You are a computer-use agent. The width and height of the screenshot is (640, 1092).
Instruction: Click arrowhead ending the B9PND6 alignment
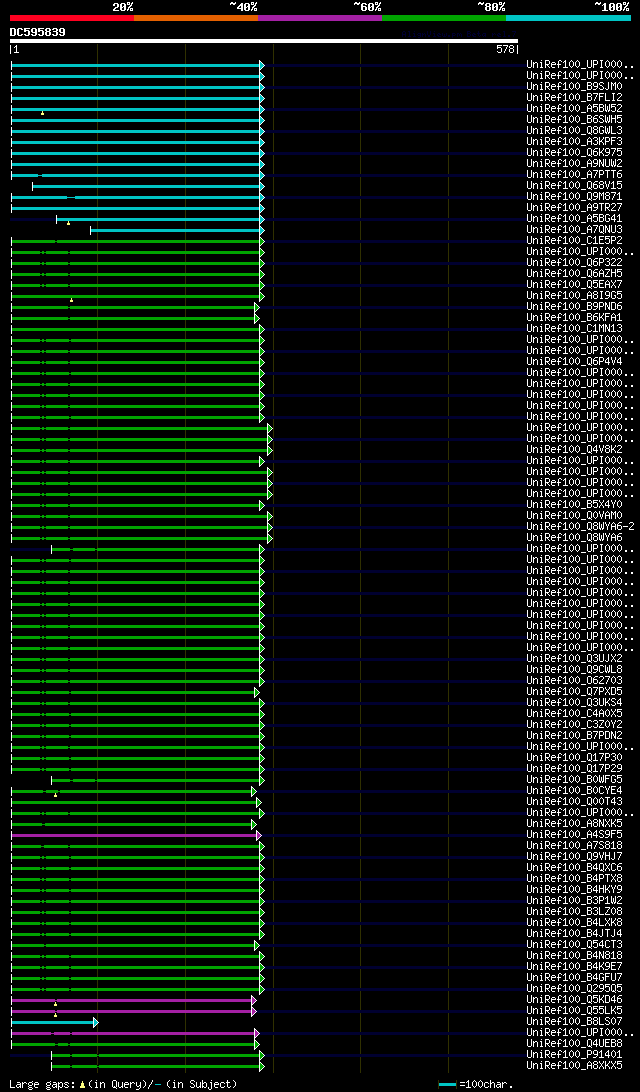tap(257, 307)
